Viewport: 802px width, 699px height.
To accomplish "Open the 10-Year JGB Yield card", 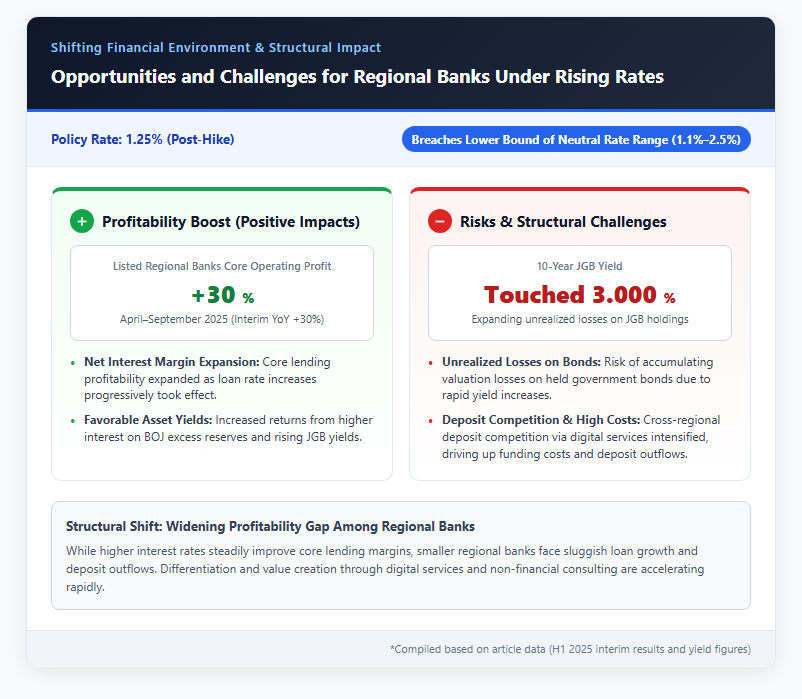I will point(580,293).
